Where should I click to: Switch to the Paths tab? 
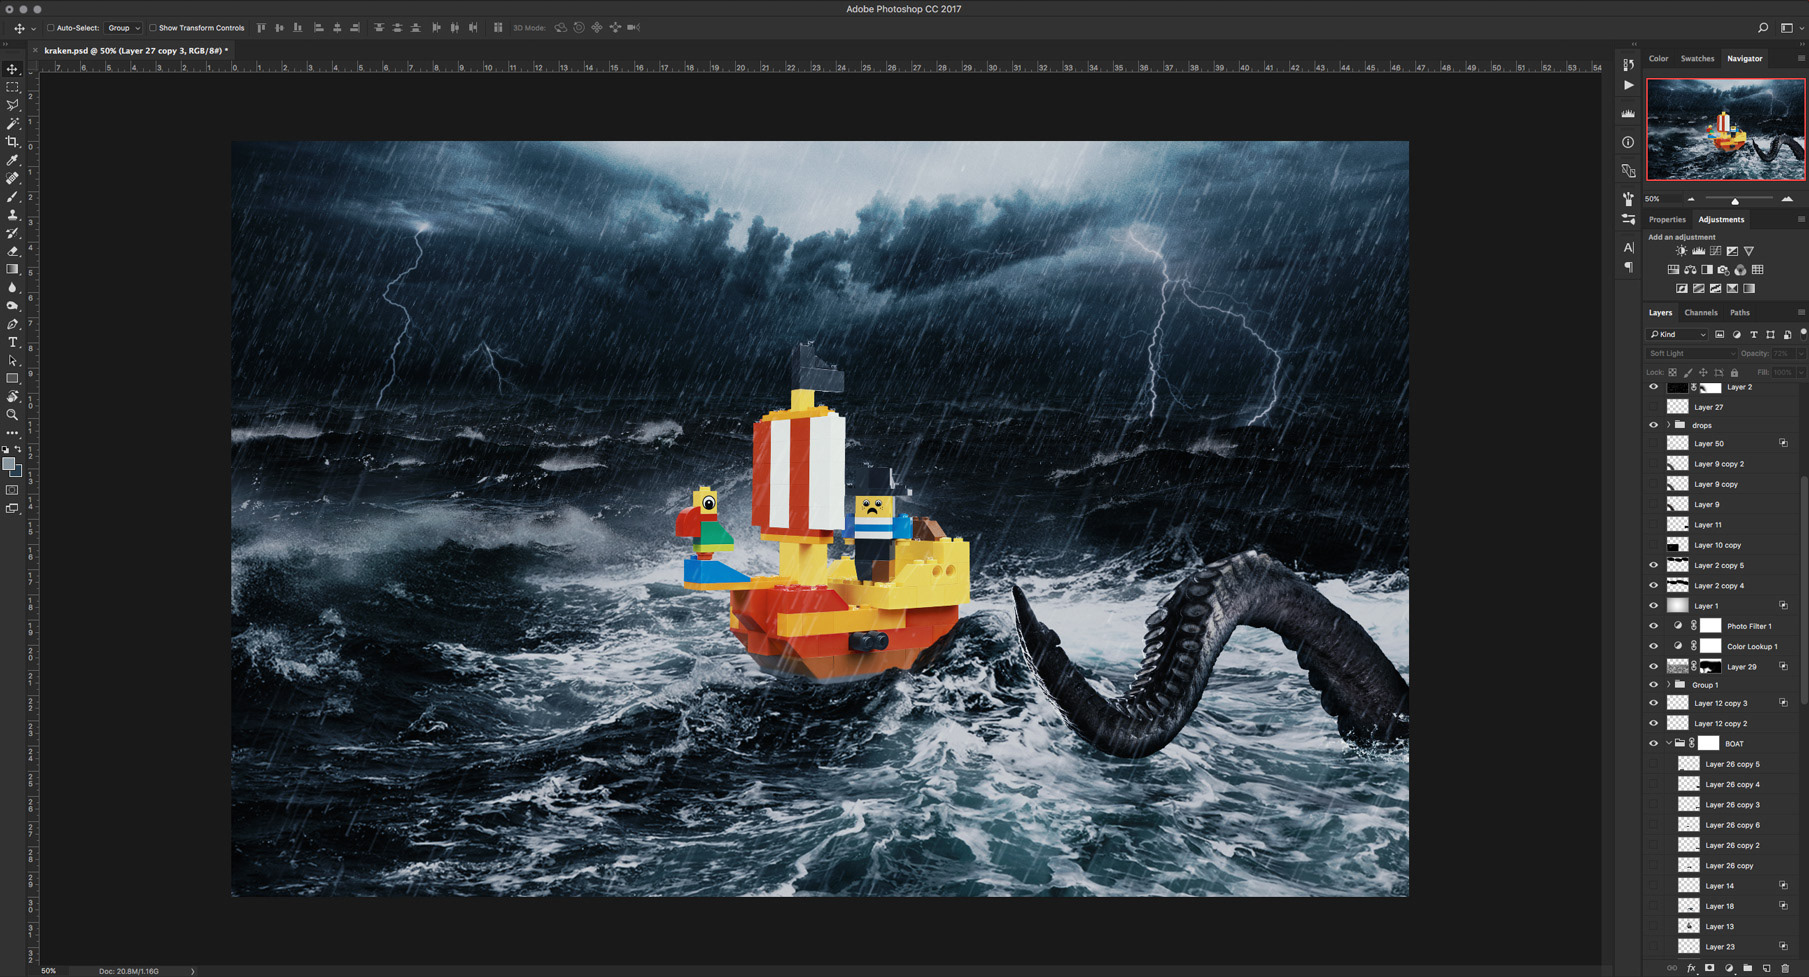click(x=1740, y=313)
